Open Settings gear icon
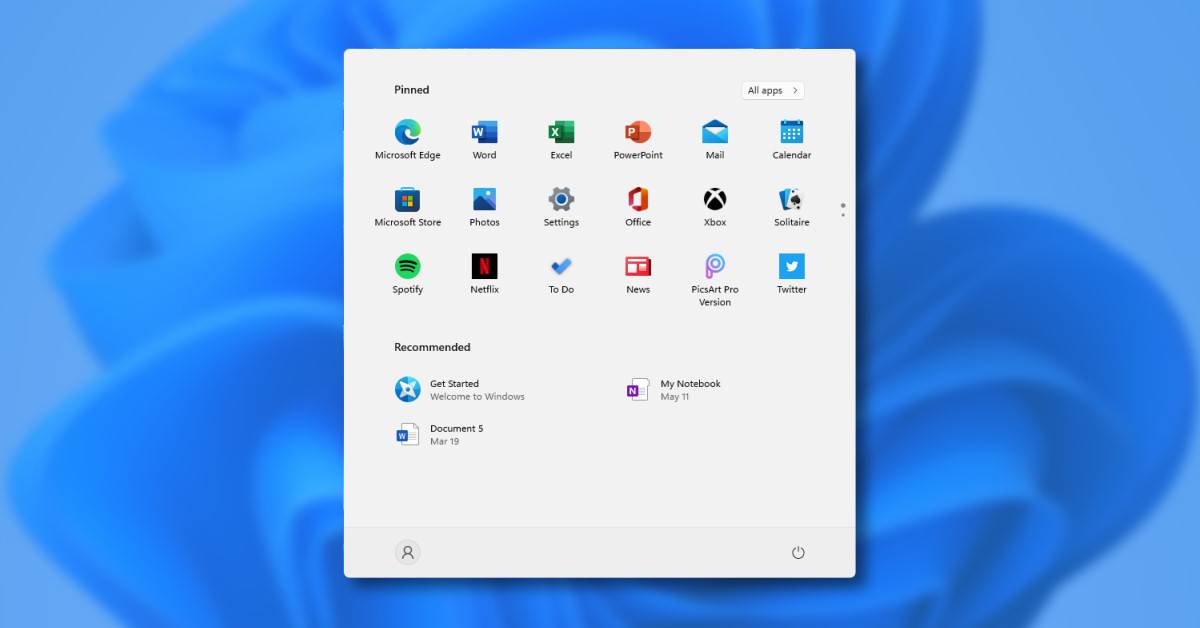The width and height of the screenshot is (1200, 628). (561, 200)
